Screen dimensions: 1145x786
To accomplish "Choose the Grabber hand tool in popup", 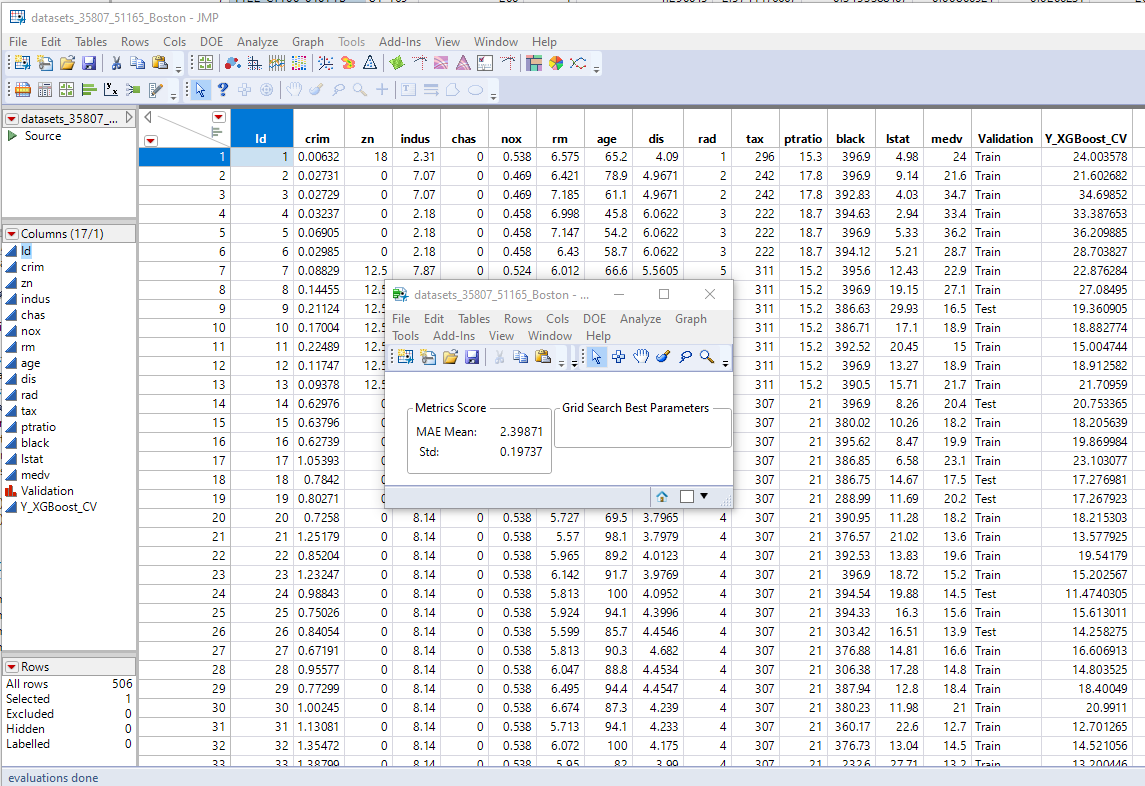I will [x=641, y=357].
